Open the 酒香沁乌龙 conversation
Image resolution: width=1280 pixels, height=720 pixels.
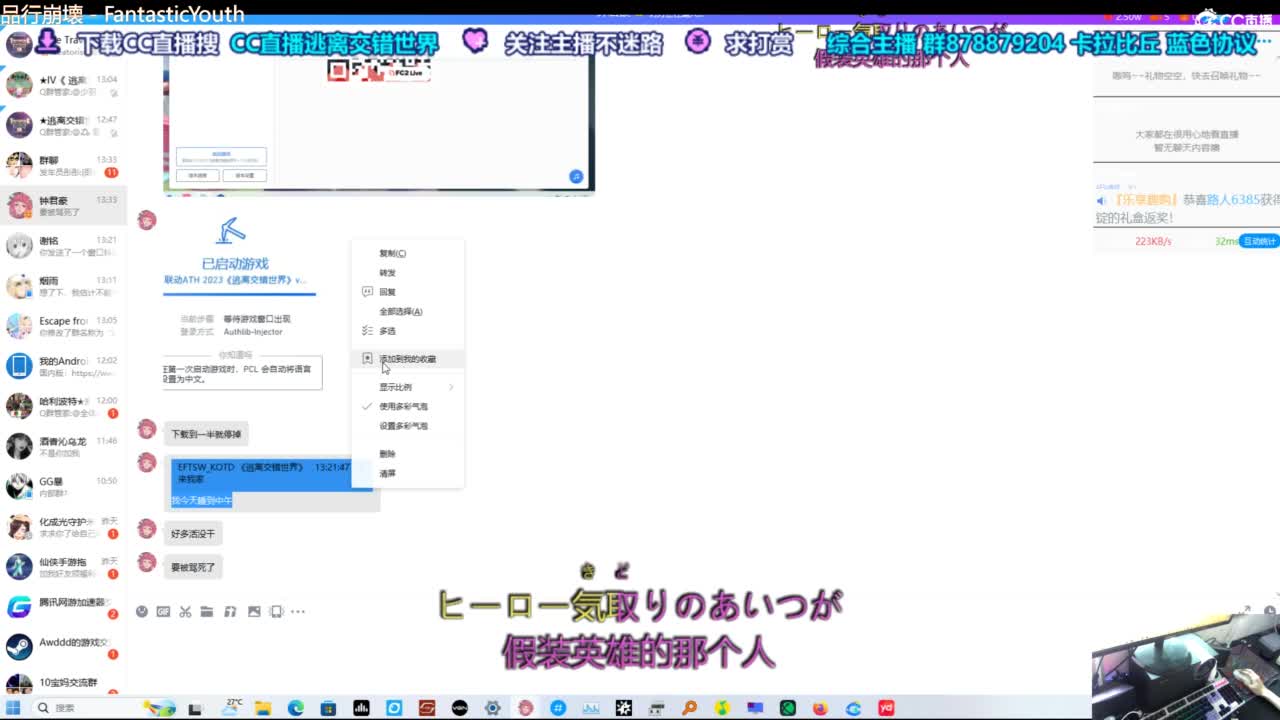(x=63, y=446)
